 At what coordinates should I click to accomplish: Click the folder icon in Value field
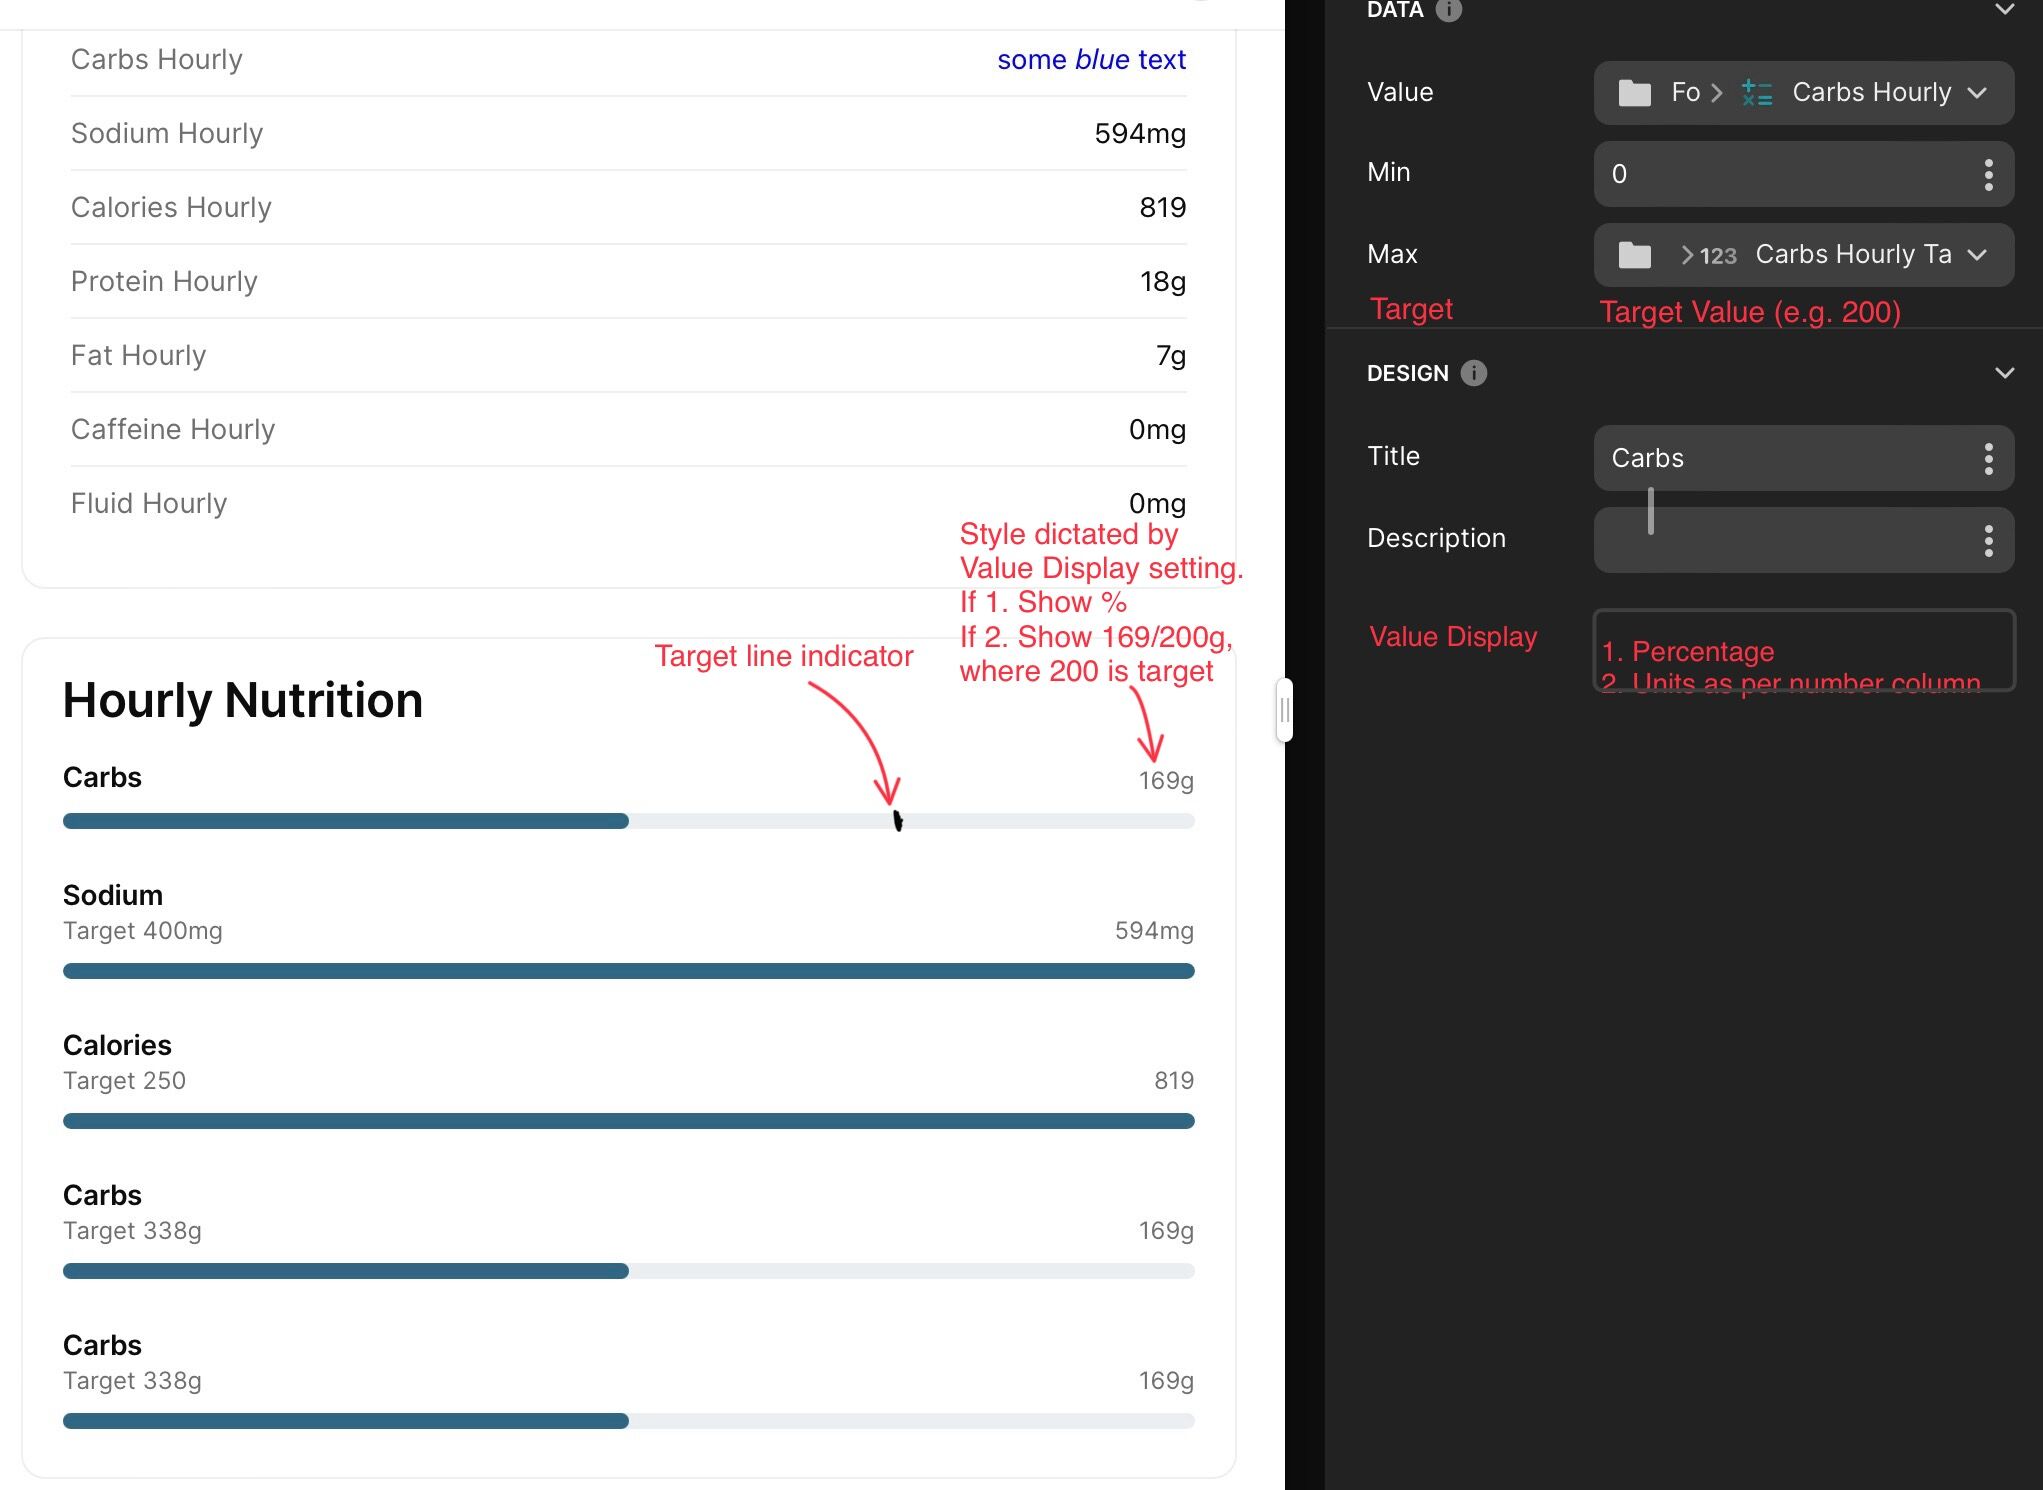[x=1634, y=93]
